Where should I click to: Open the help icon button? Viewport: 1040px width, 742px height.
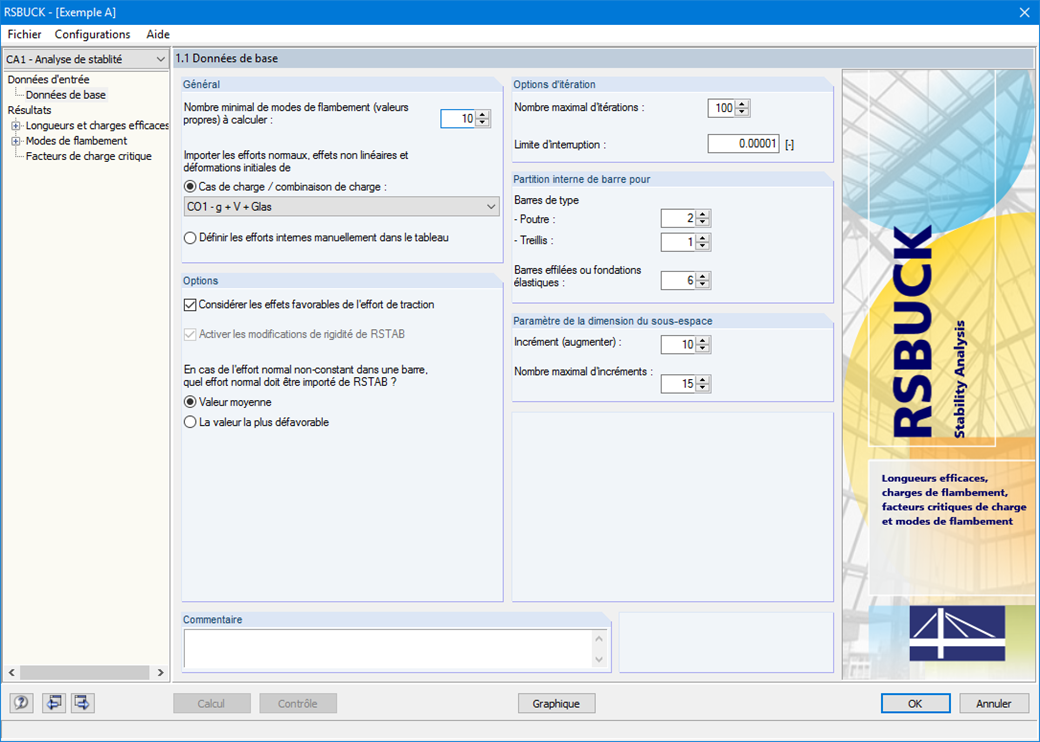coord(21,703)
